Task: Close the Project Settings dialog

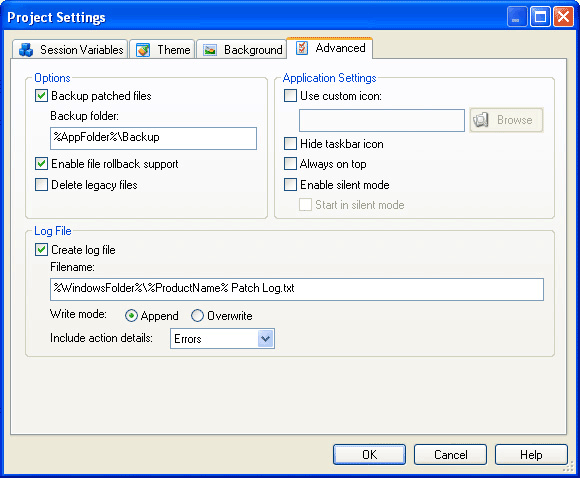Action: click(563, 17)
